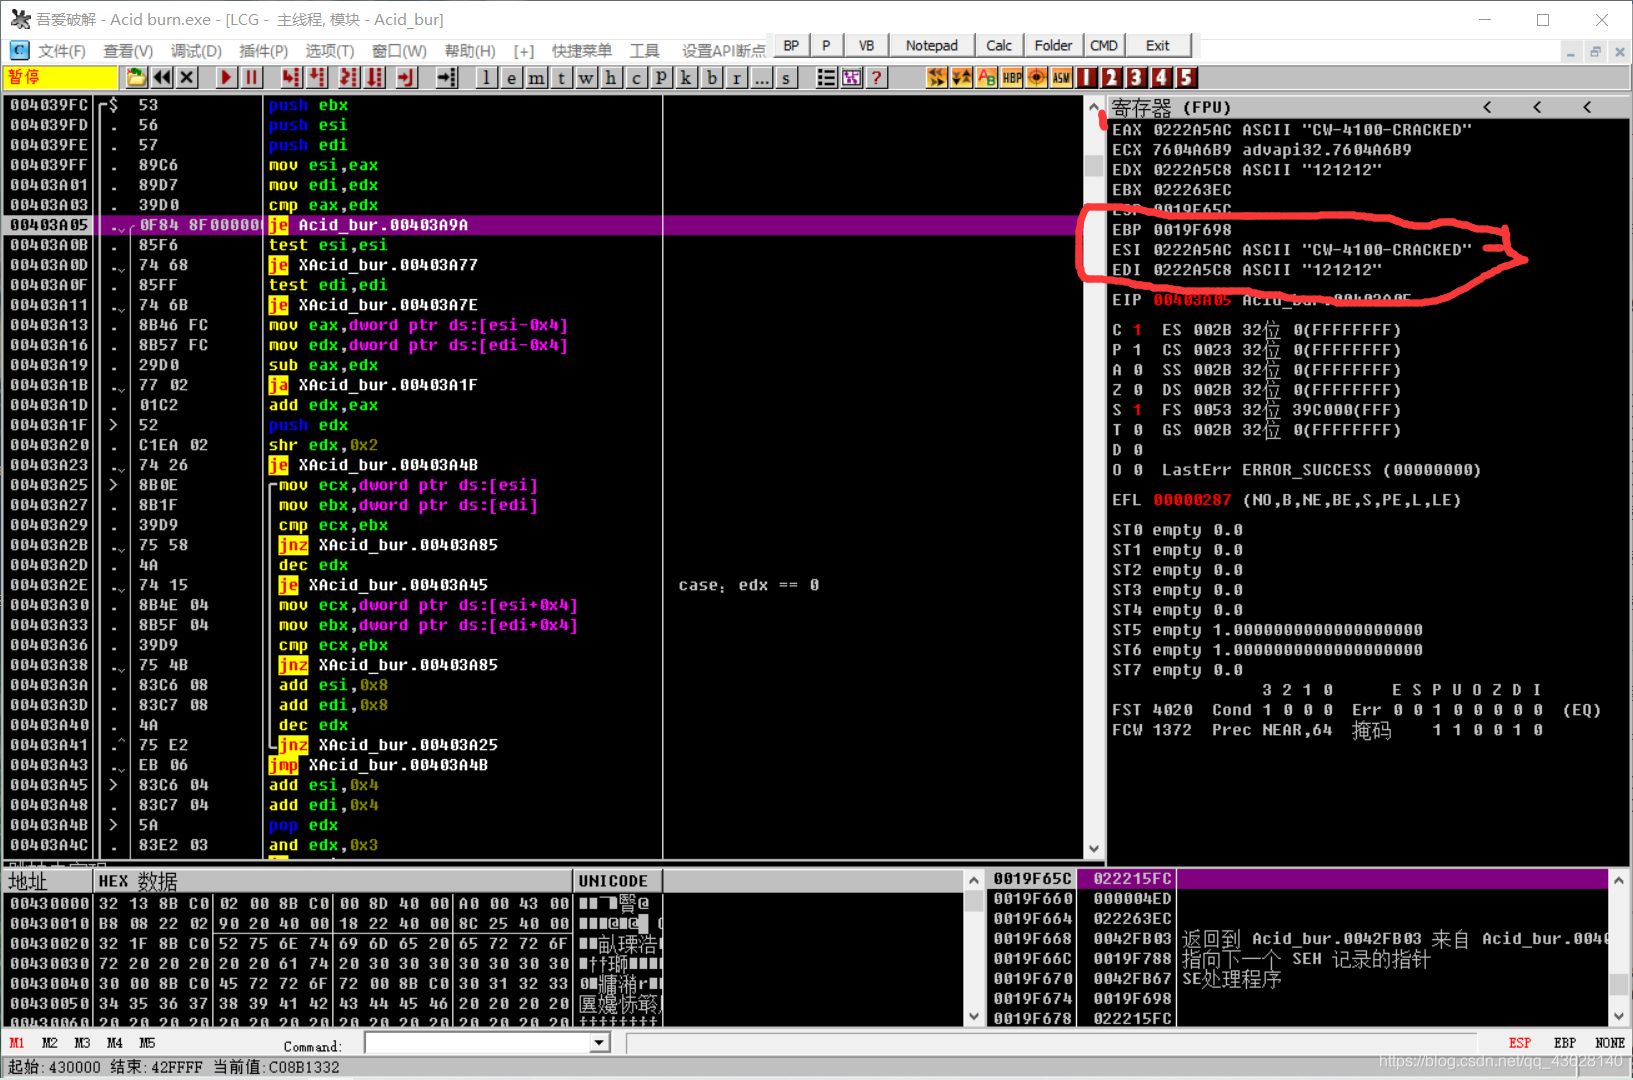Image resolution: width=1633 pixels, height=1080 pixels.
Task: Show References window with the 'r' button
Action: tap(736, 77)
